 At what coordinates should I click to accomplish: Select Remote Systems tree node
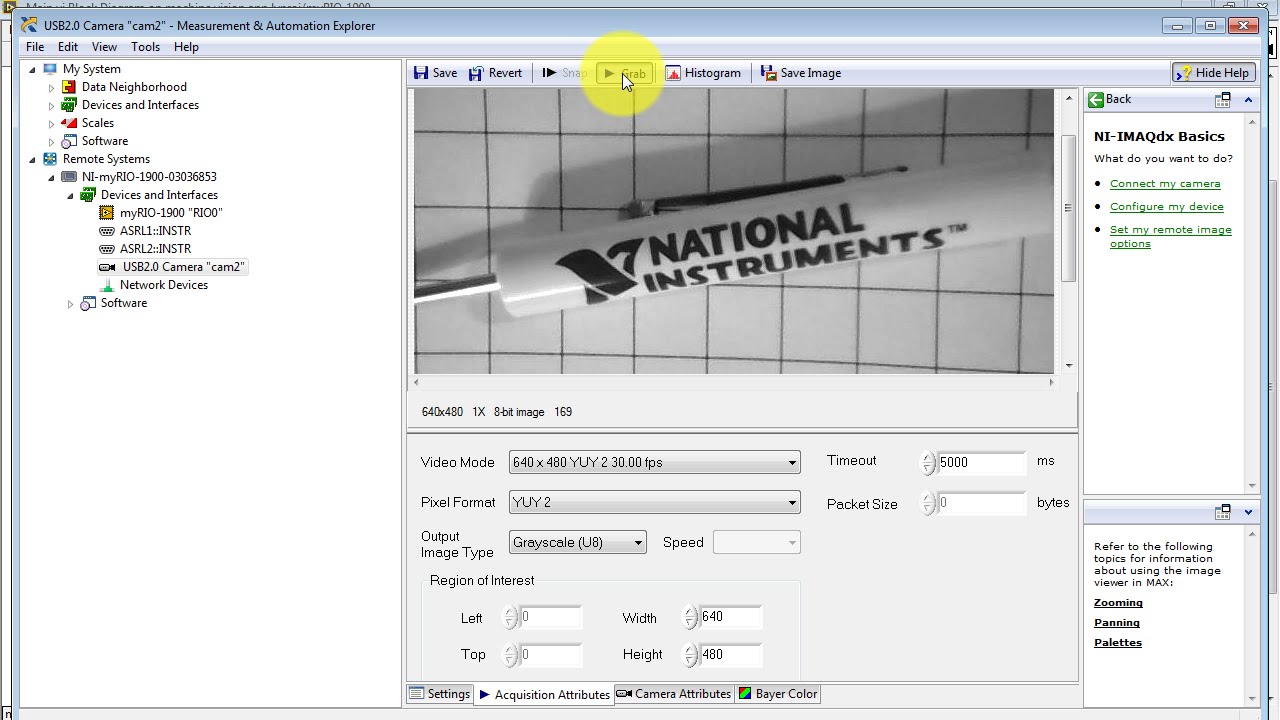tap(106, 159)
